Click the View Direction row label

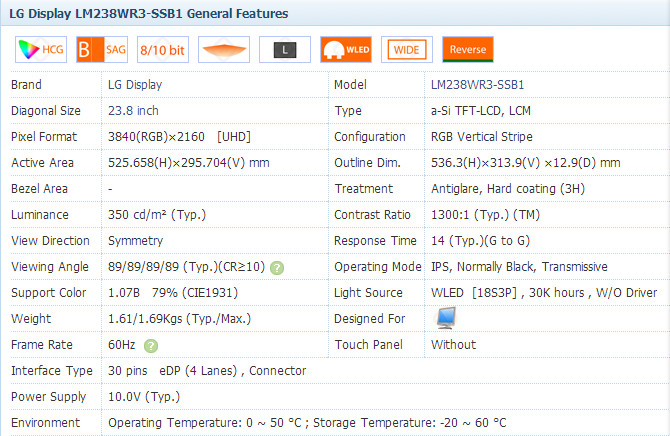coord(50,241)
